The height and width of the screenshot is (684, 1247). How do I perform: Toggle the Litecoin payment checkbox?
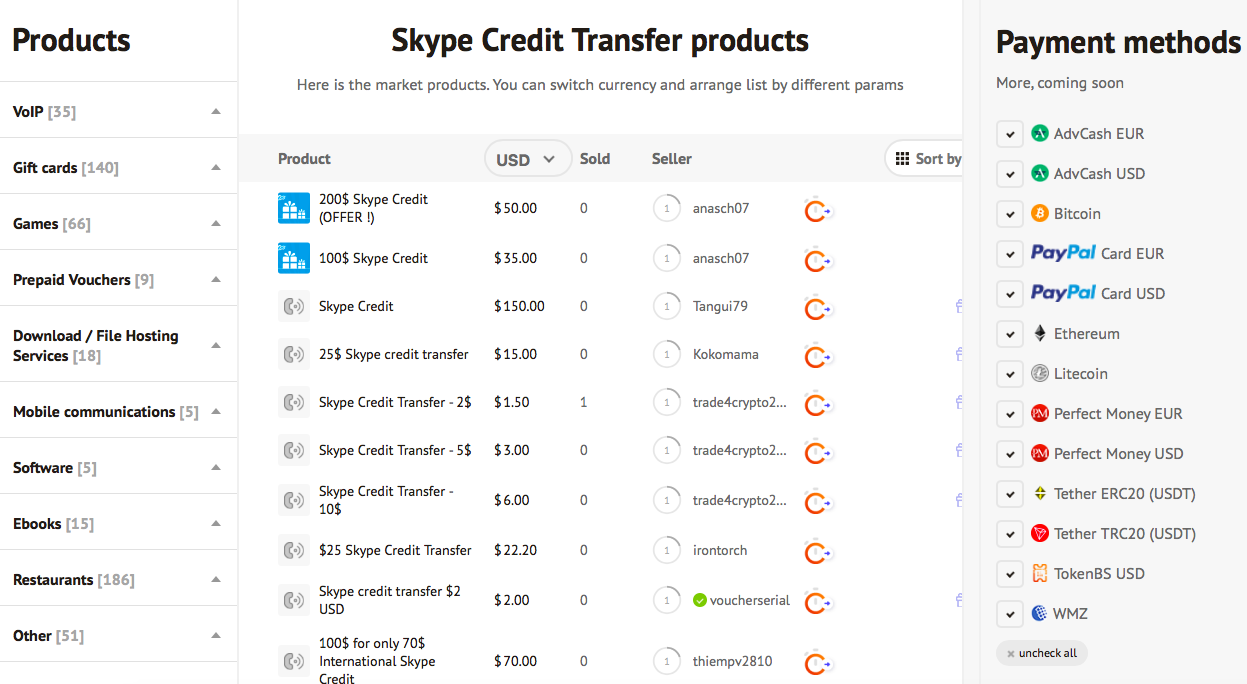pos(1010,374)
